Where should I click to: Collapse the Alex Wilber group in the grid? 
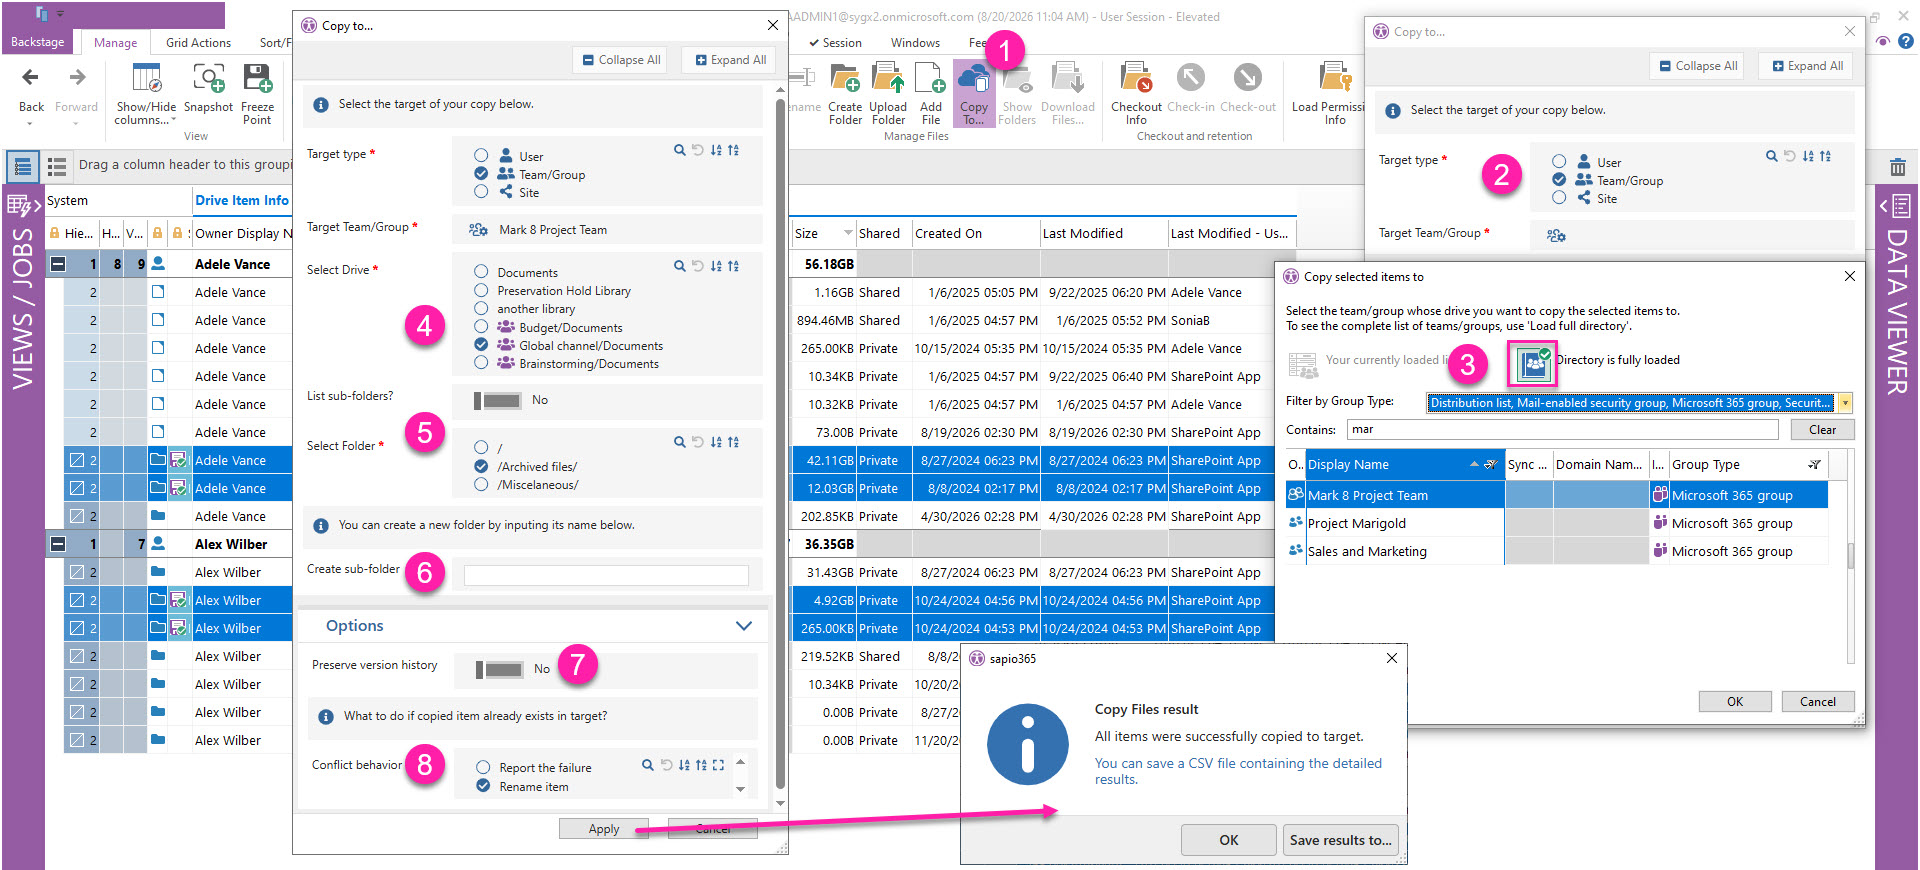[58, 544]
